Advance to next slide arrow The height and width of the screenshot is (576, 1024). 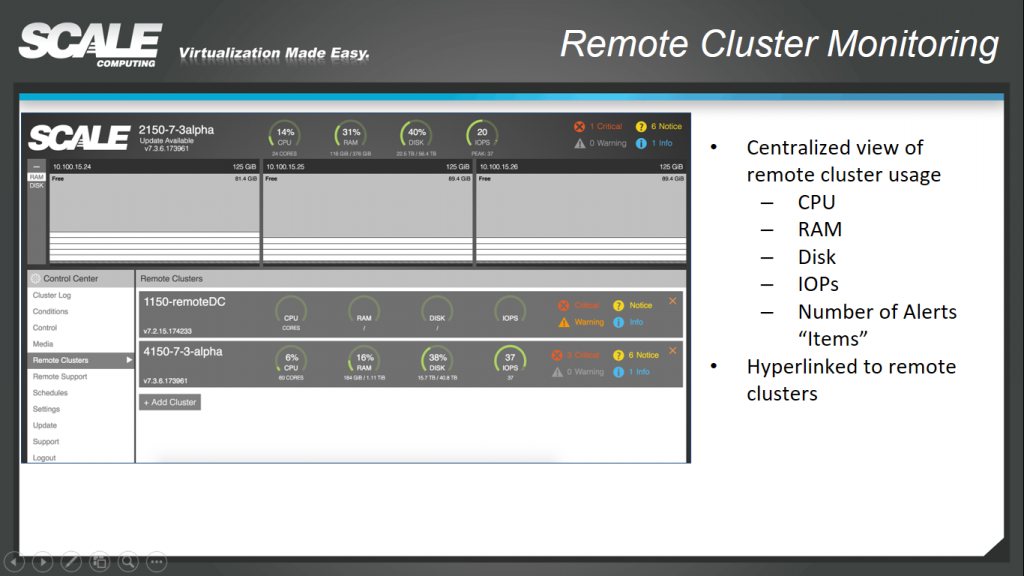pos(42,562)
